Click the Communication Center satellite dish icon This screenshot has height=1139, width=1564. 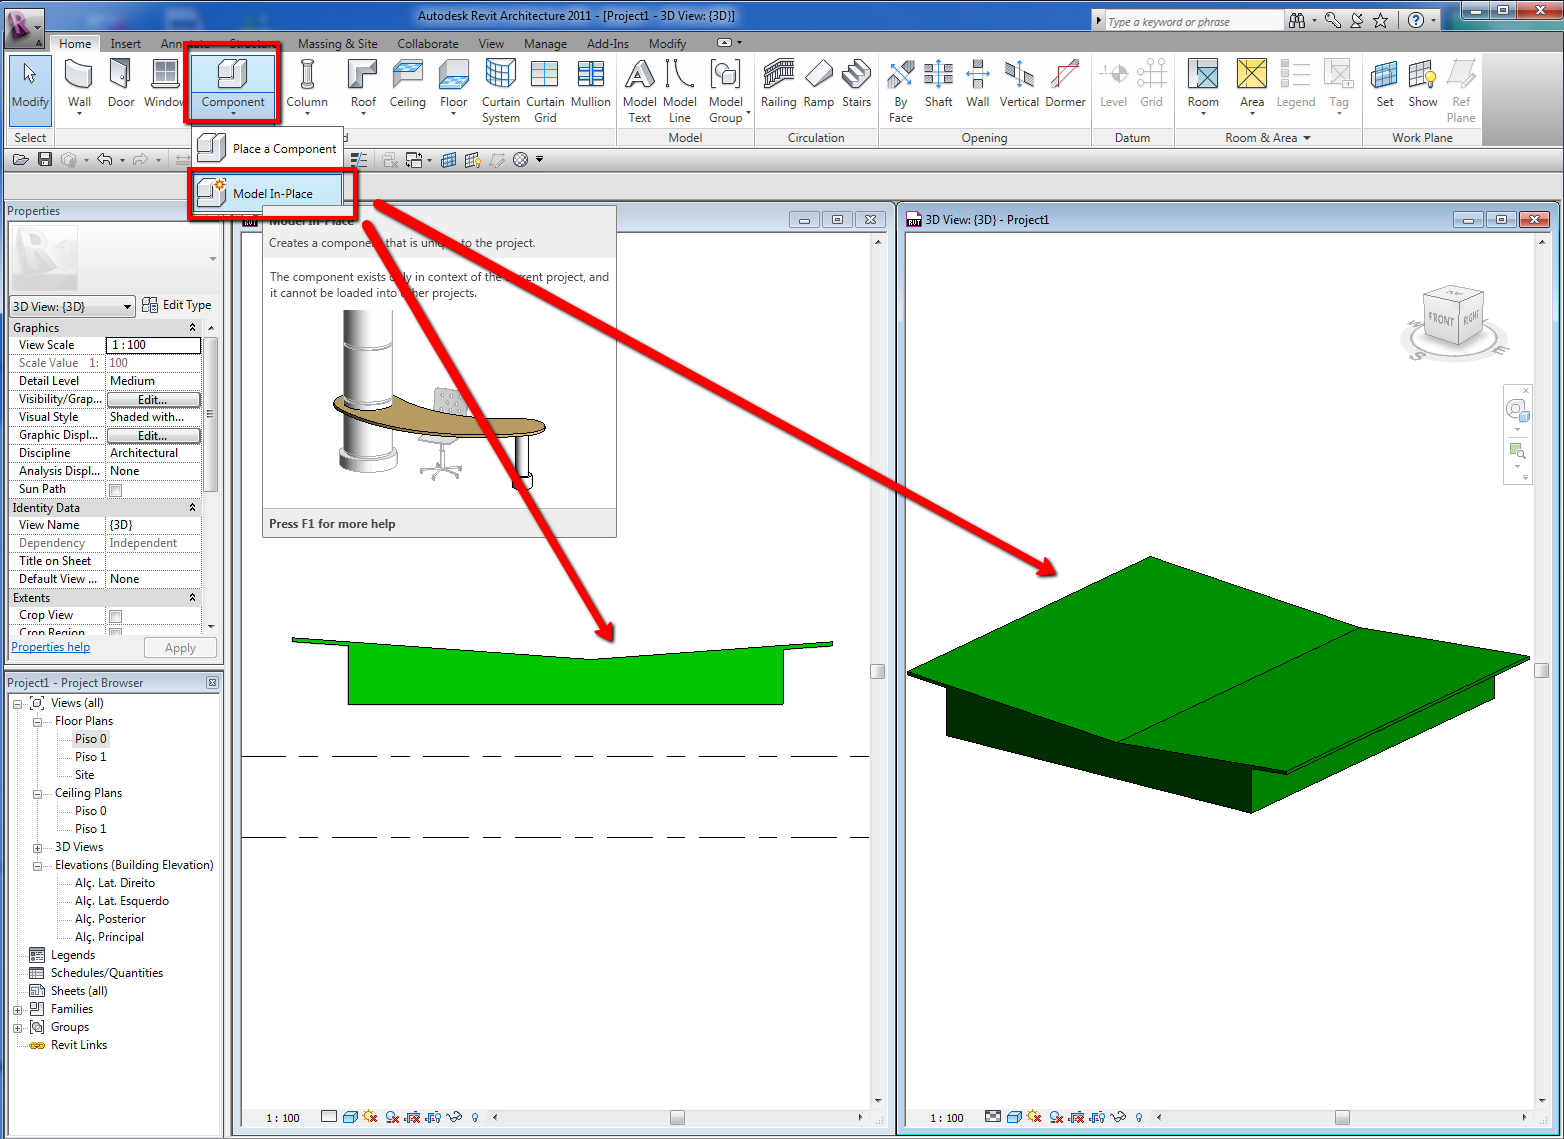[1357, 20]
